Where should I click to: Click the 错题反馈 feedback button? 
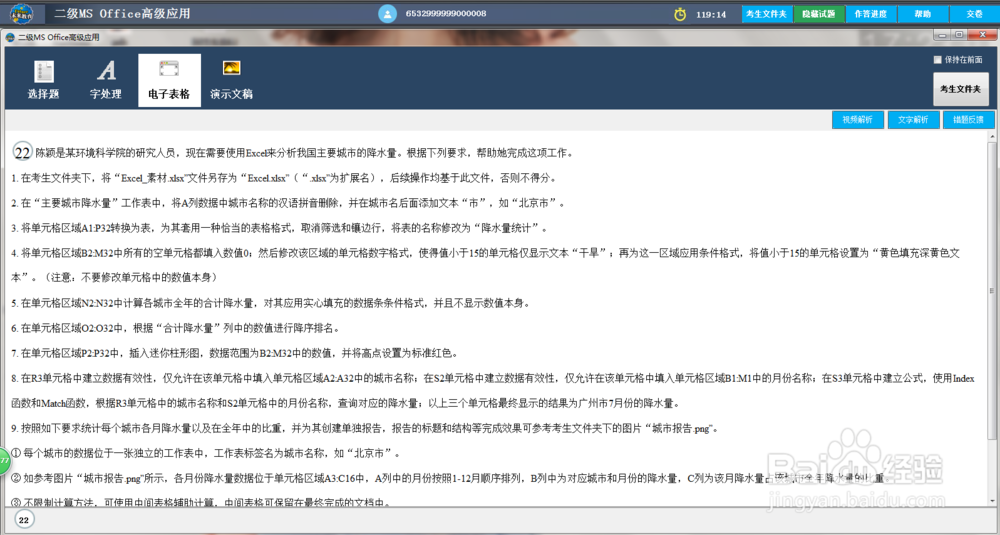[969, 120]
